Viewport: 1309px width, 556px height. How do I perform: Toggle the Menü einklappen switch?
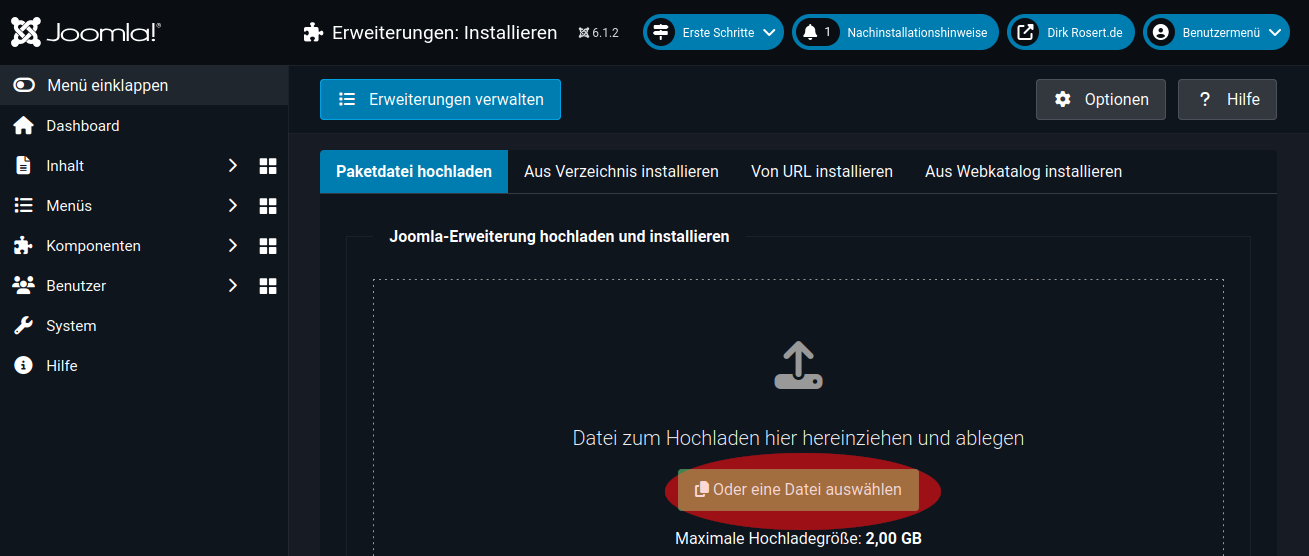pyautogui.click(x=24, y=86)
